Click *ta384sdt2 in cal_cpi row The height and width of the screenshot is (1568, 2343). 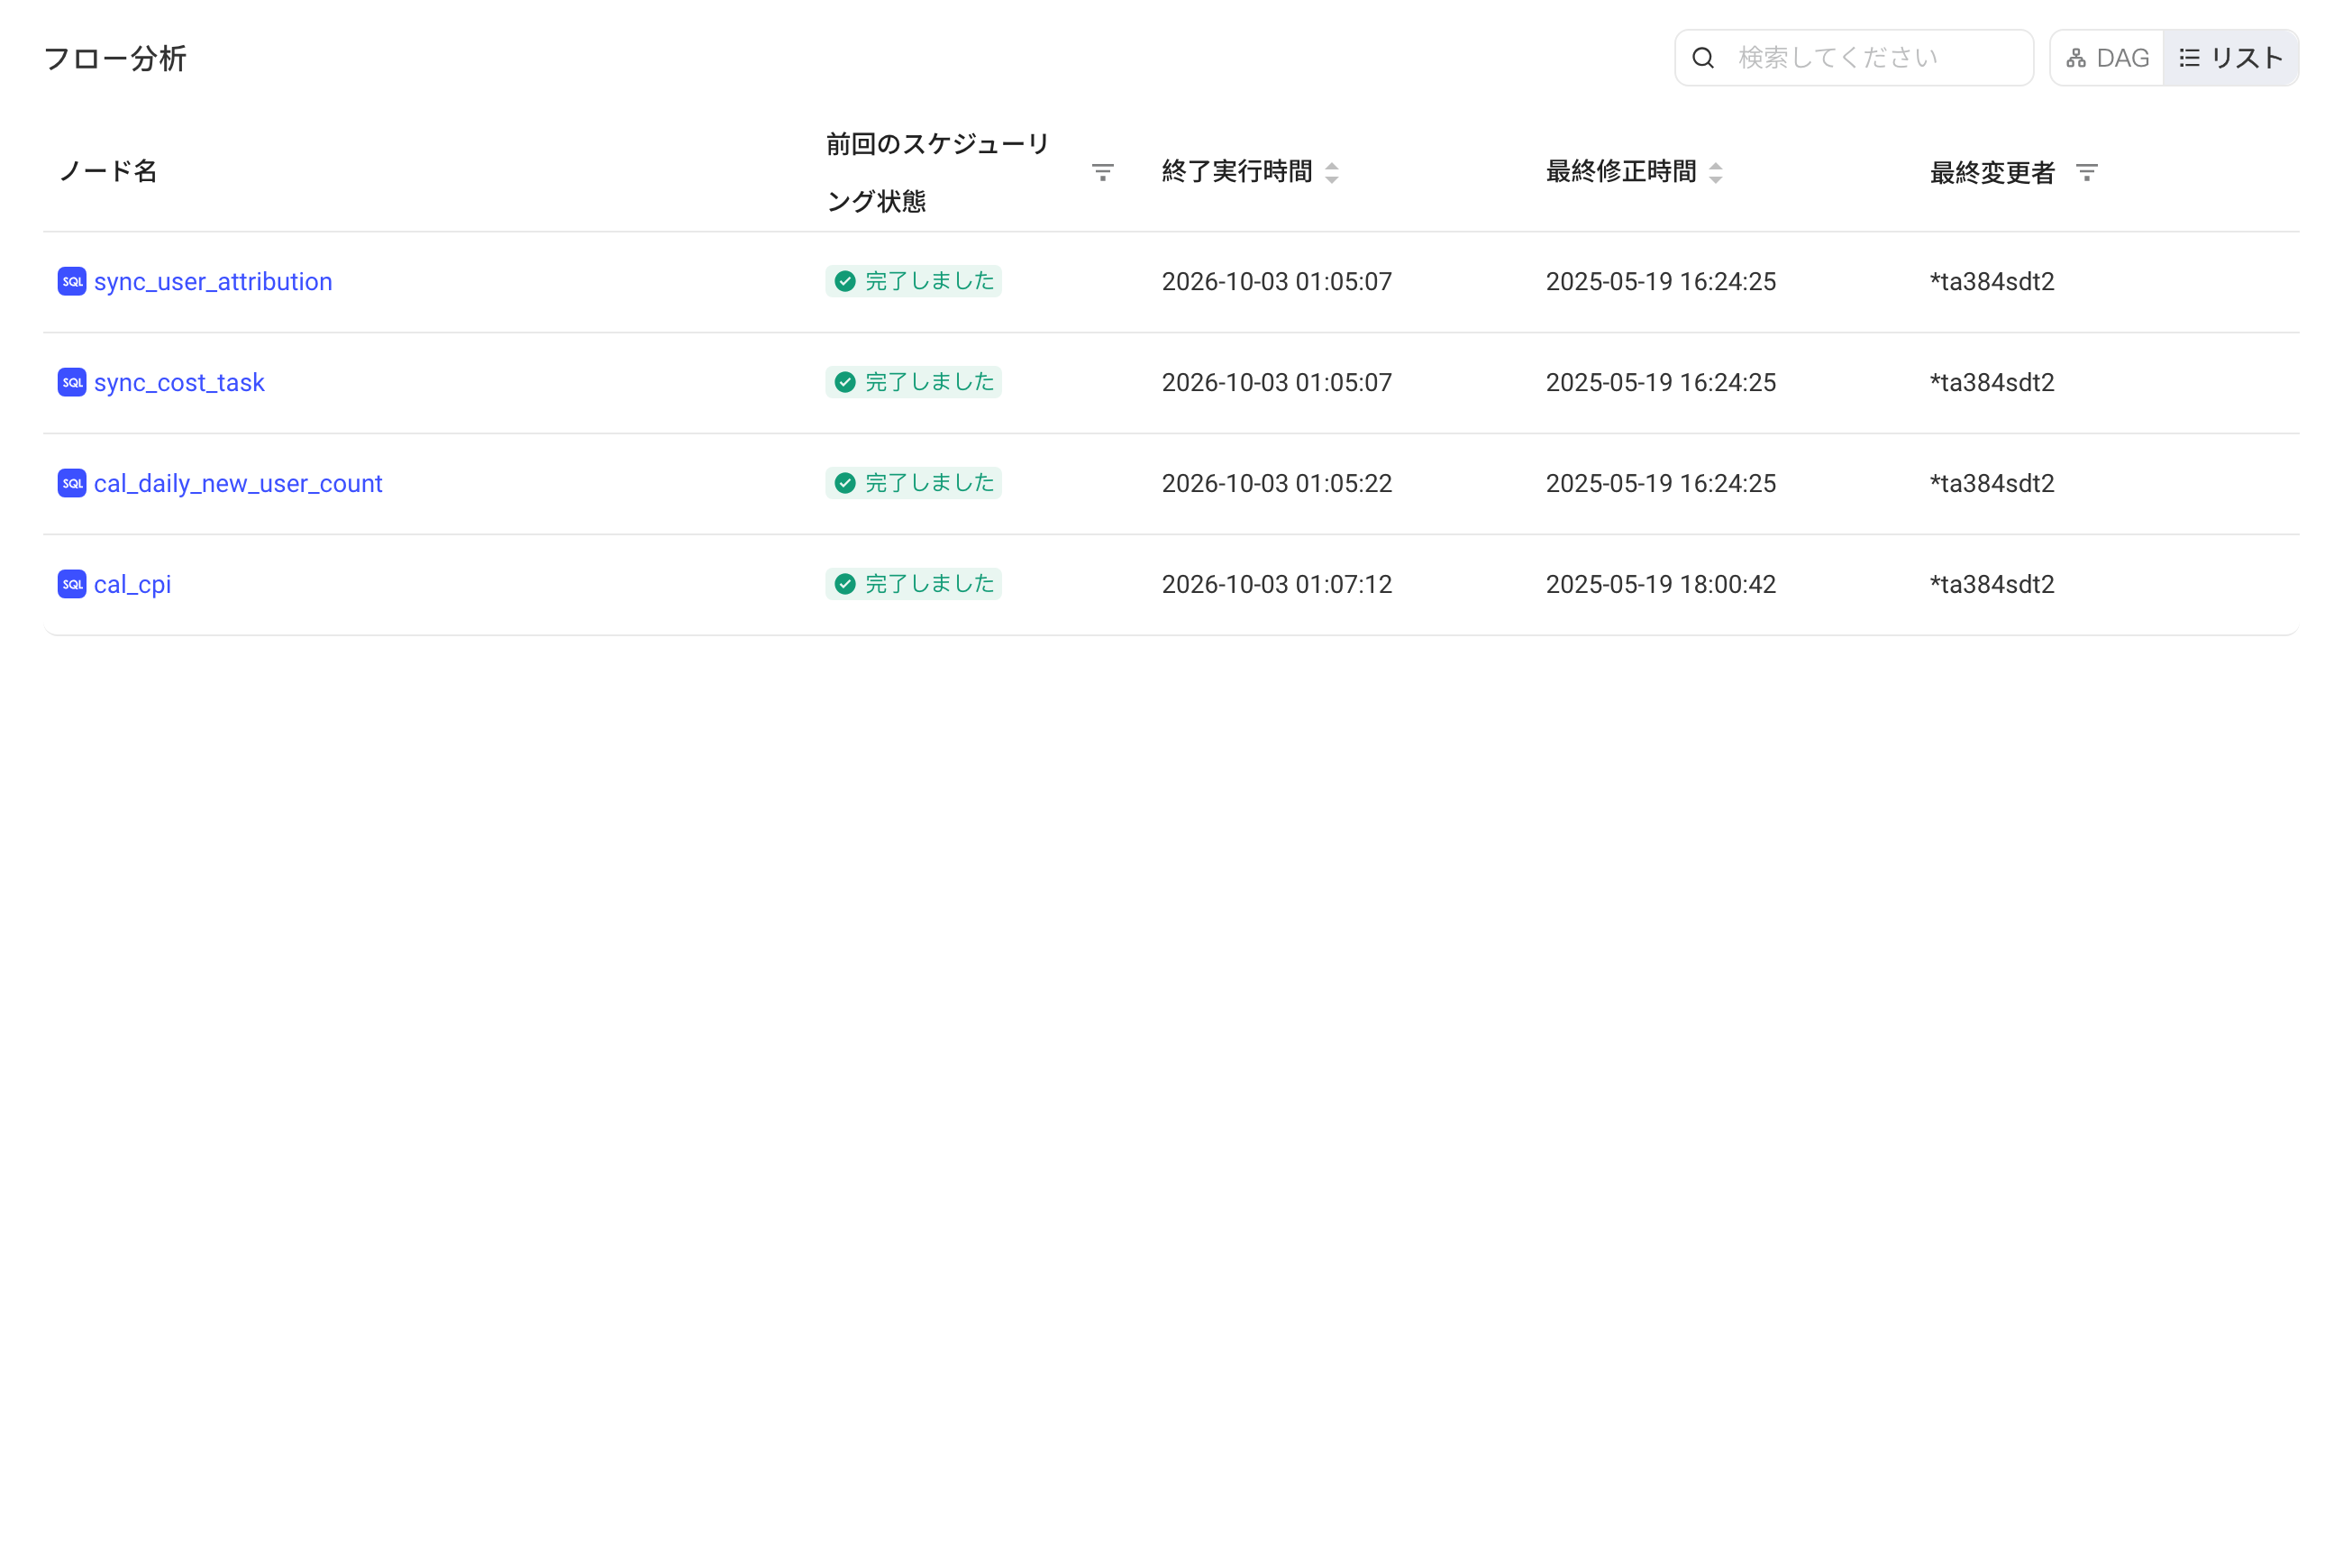1991,584
